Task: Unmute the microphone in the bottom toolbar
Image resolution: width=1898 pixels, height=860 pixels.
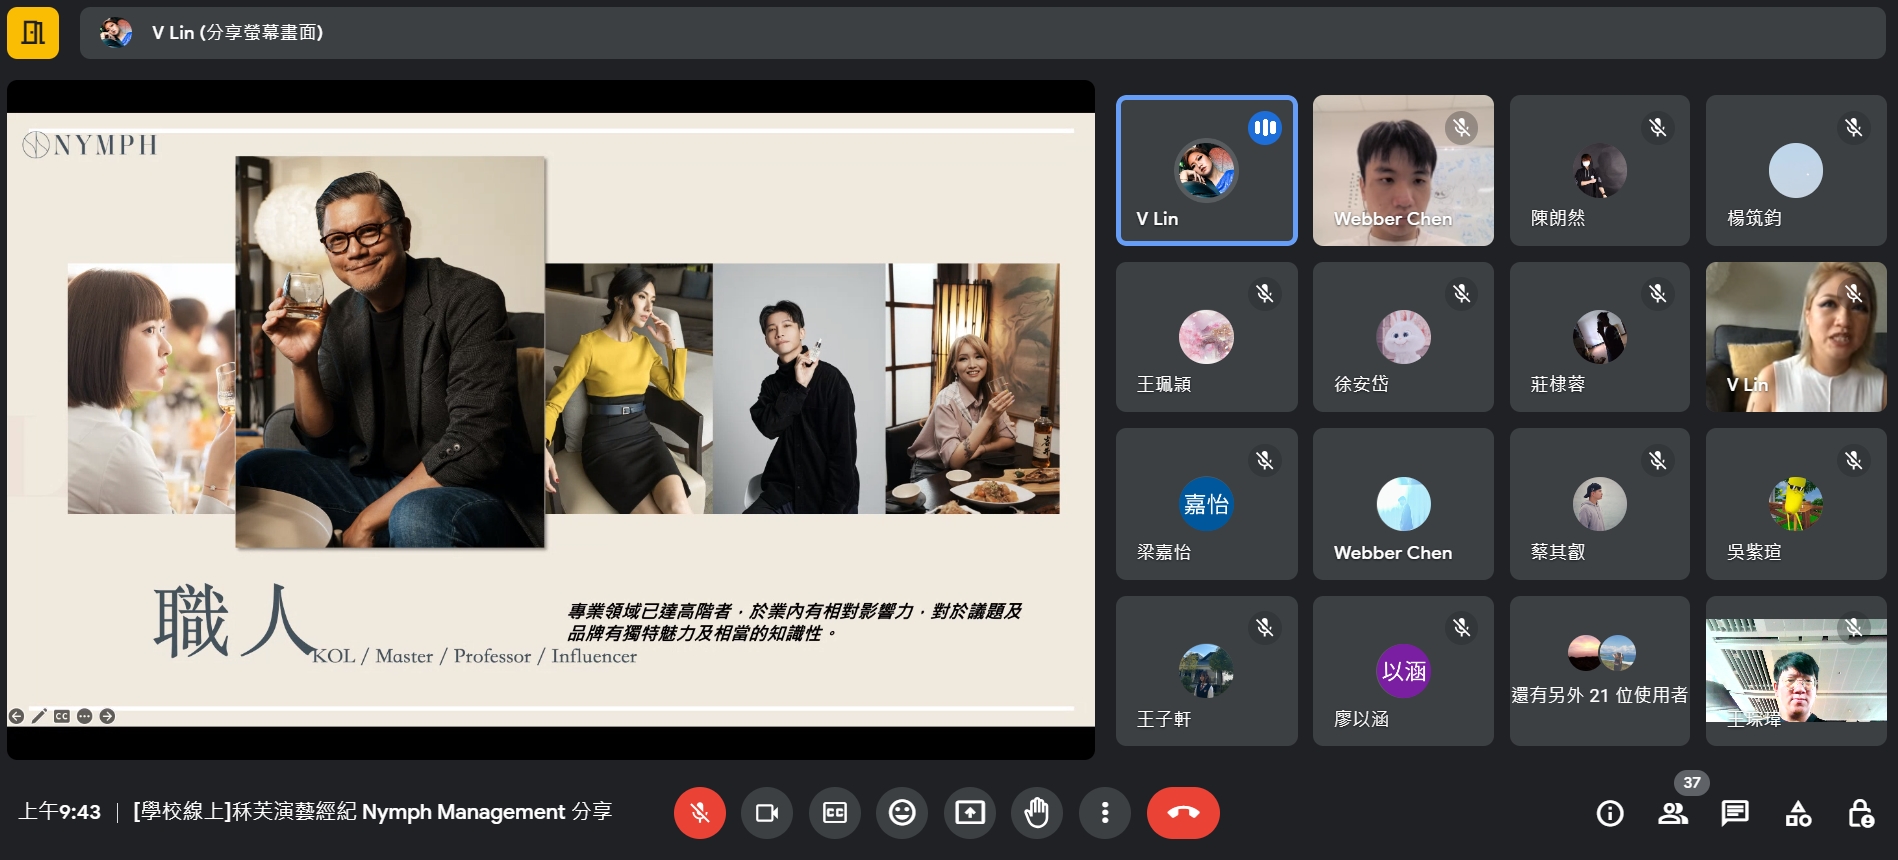Action: pyautogui.click(x=699, y=813)
